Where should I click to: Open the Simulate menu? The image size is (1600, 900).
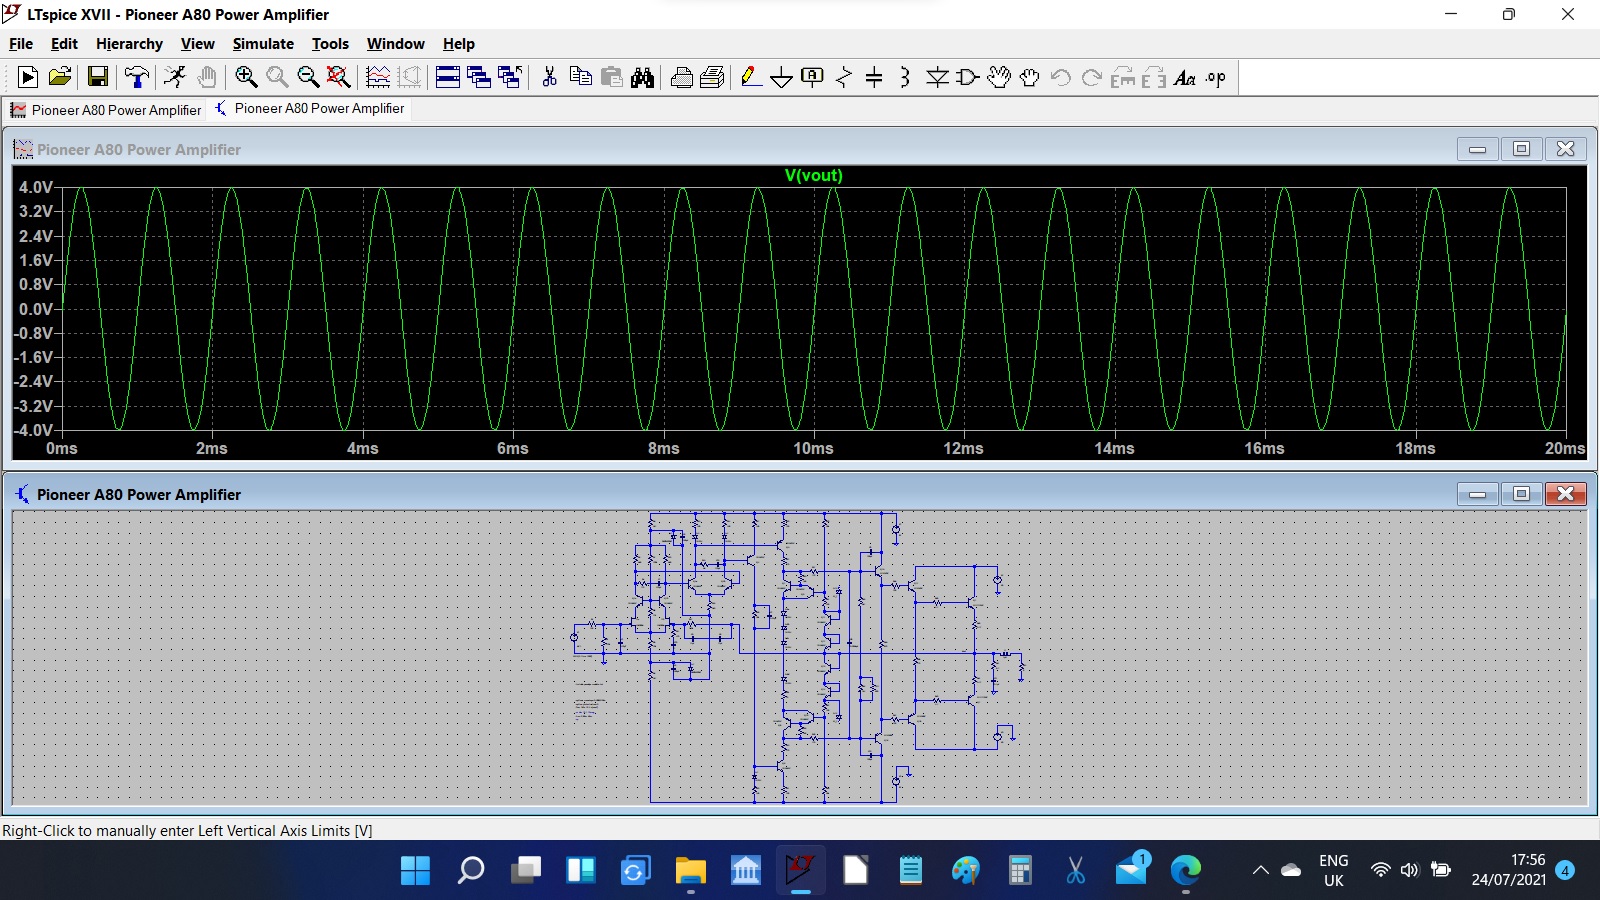[263, 44]
